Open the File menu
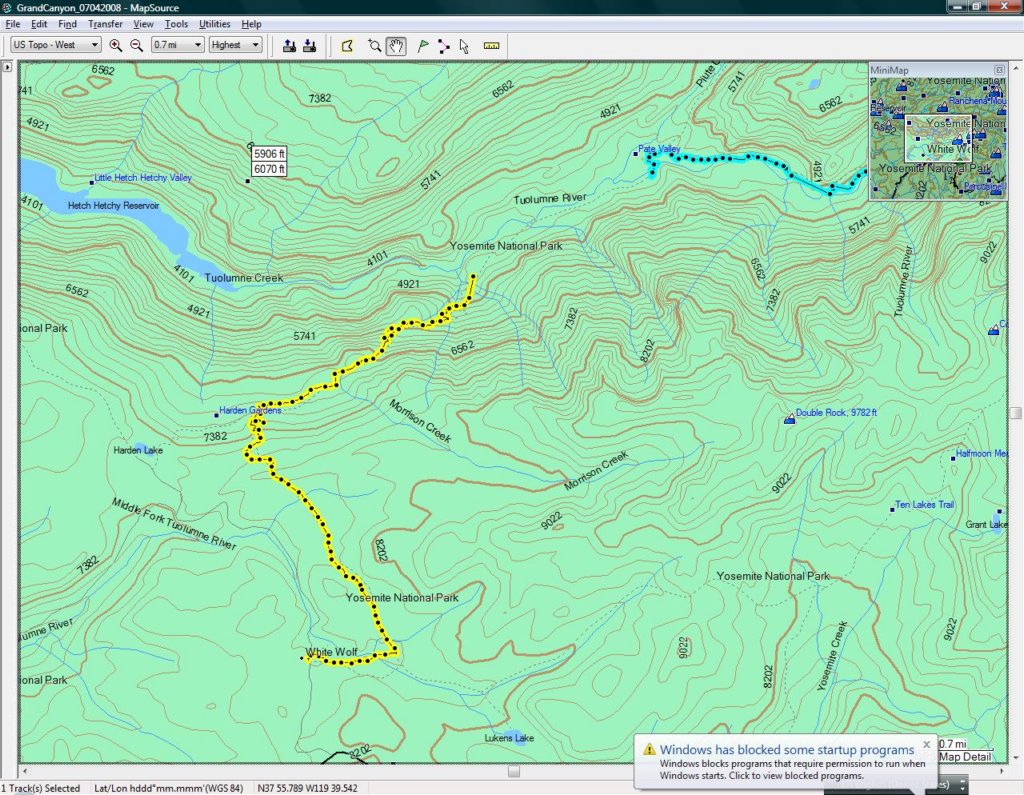This screenshot has width=1024, height=795. click(12, 24)
